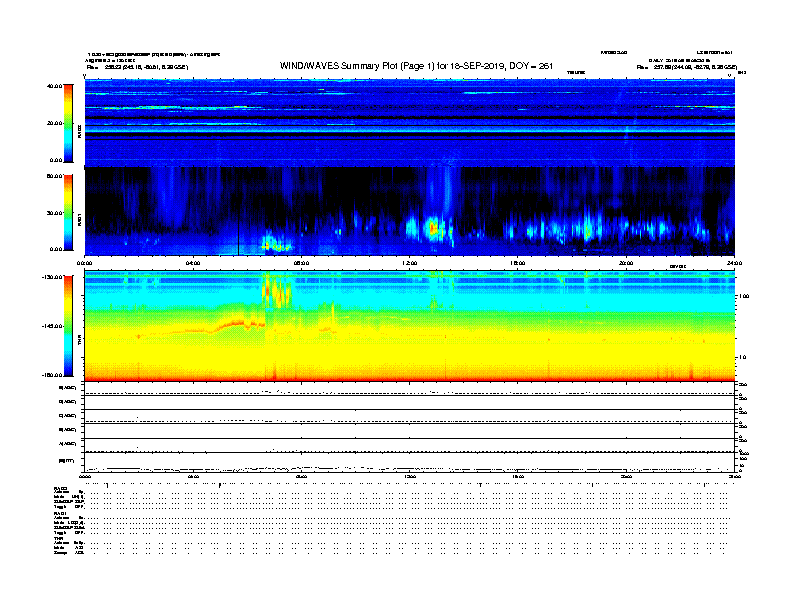Click the RAD2 color scale bar
The image size is (792, 612).
[68, 123]
